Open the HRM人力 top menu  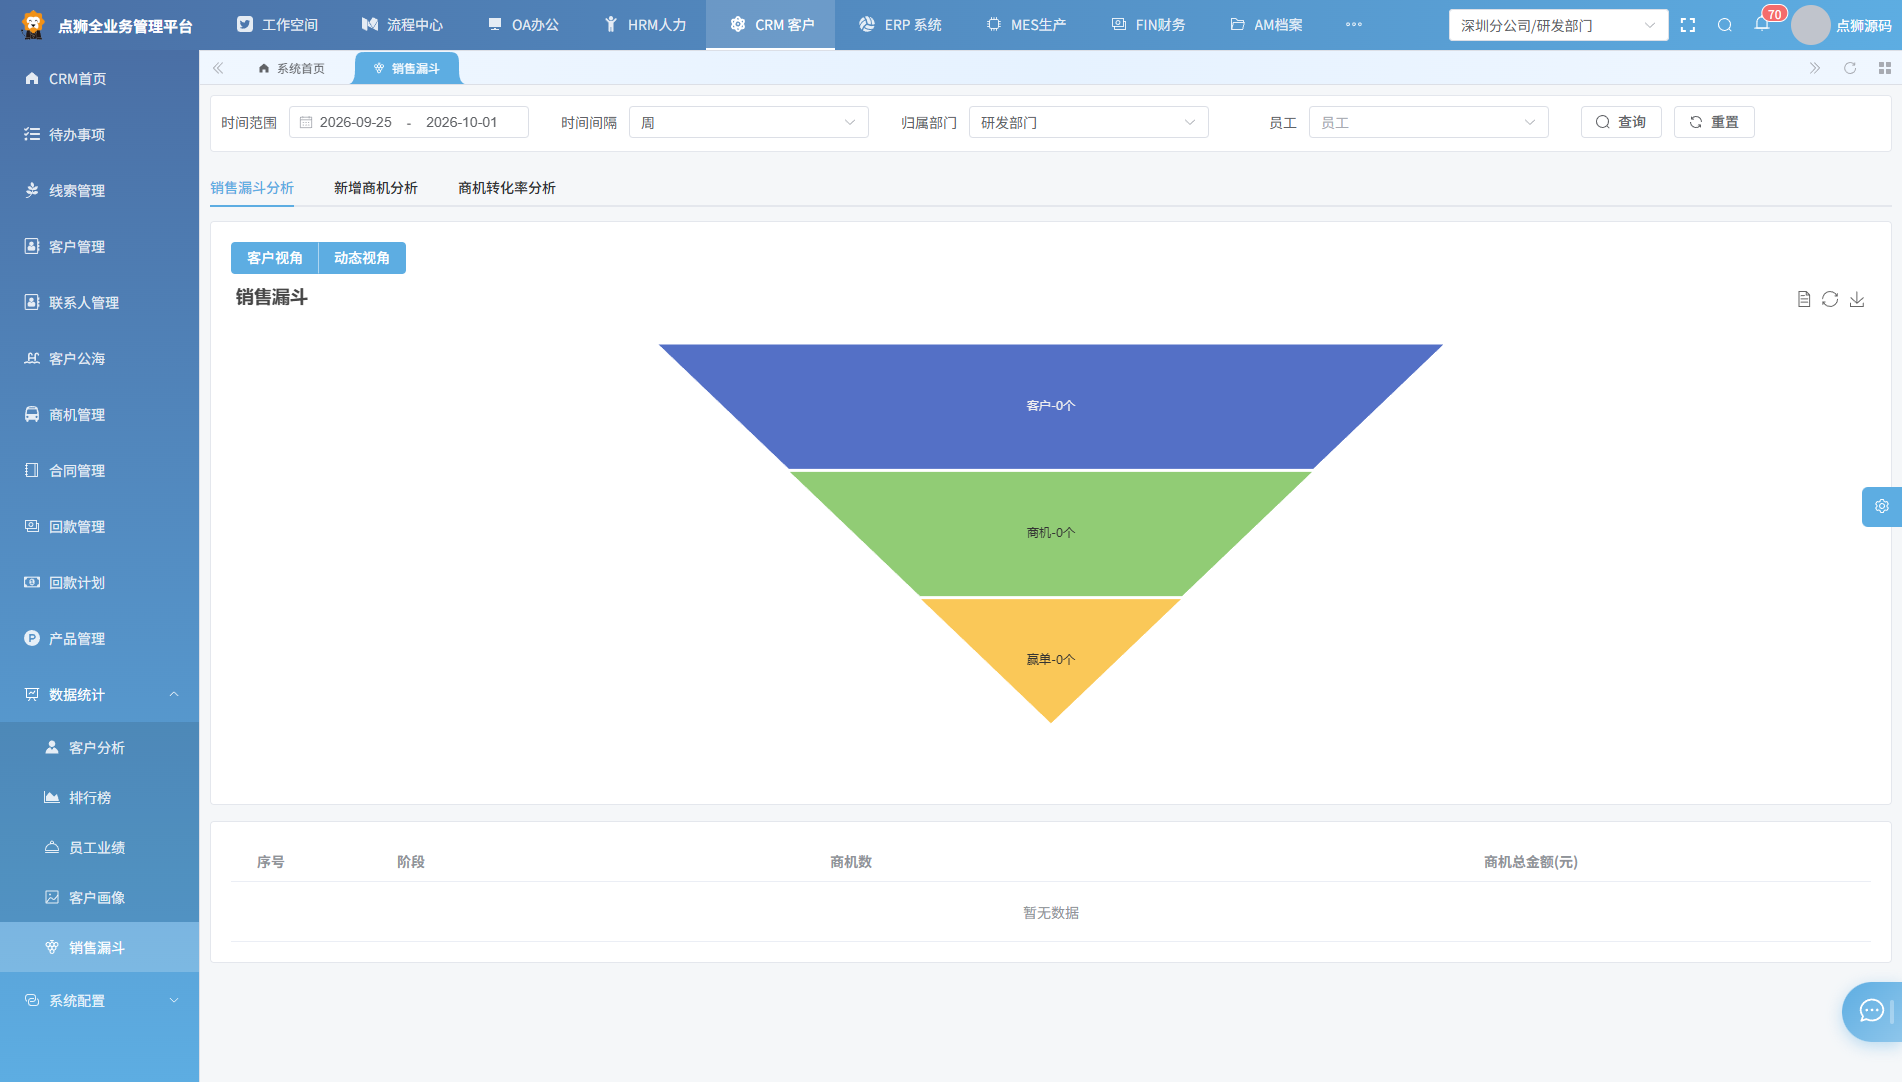point(645,25)
